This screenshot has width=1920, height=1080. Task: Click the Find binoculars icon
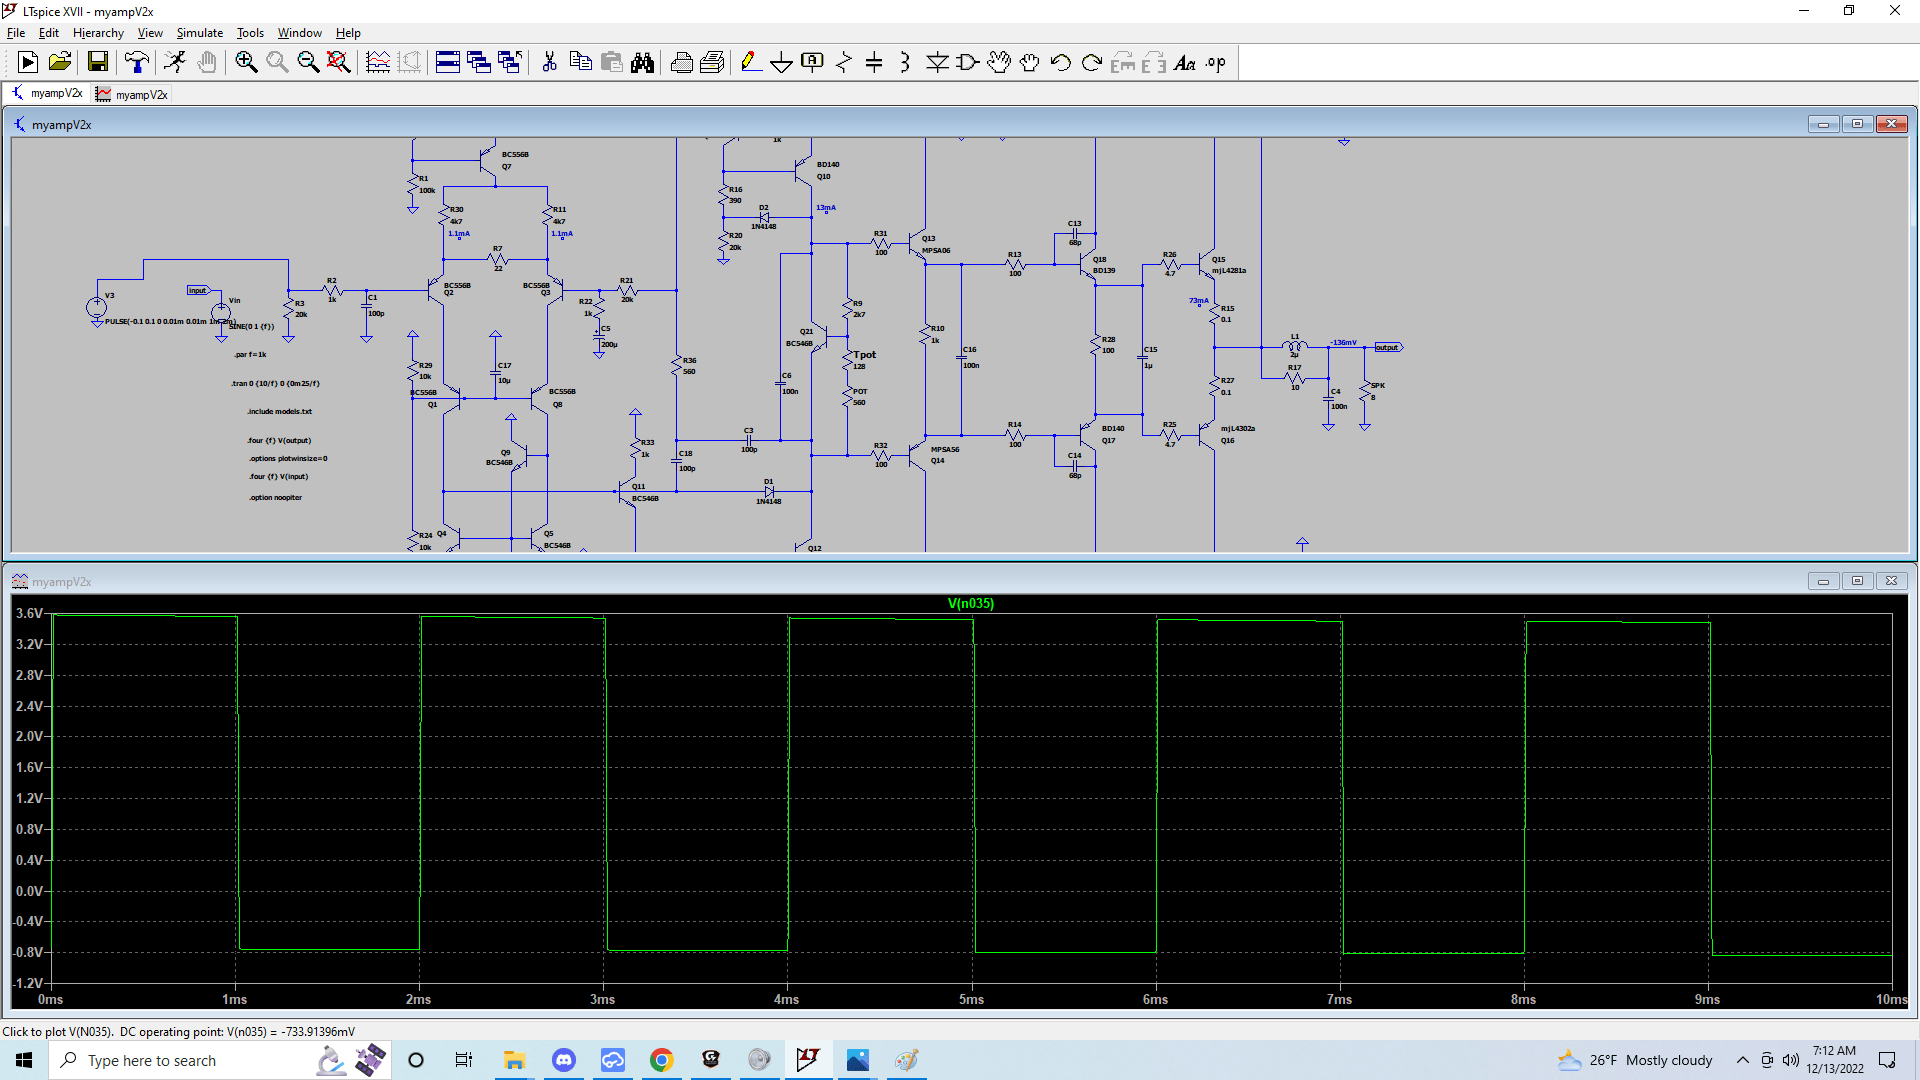(x=642, y=63)
